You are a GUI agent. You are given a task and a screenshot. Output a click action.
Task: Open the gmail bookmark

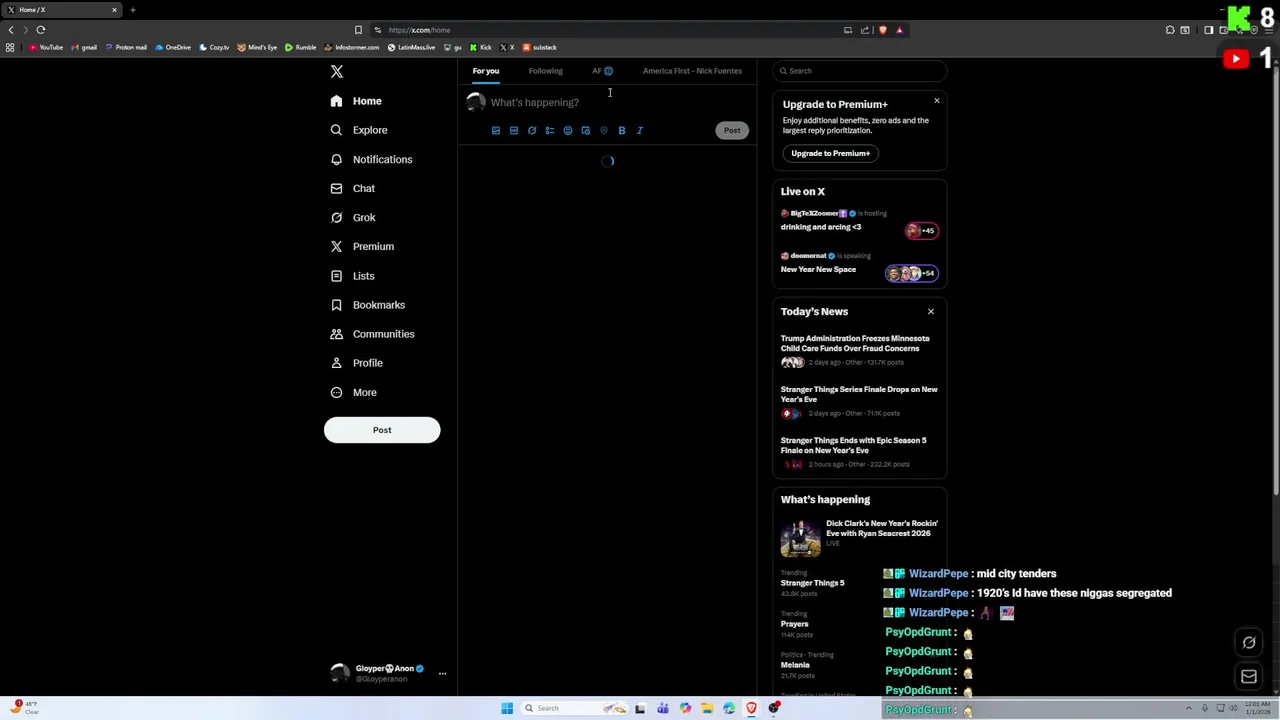(x=84, y=47)
